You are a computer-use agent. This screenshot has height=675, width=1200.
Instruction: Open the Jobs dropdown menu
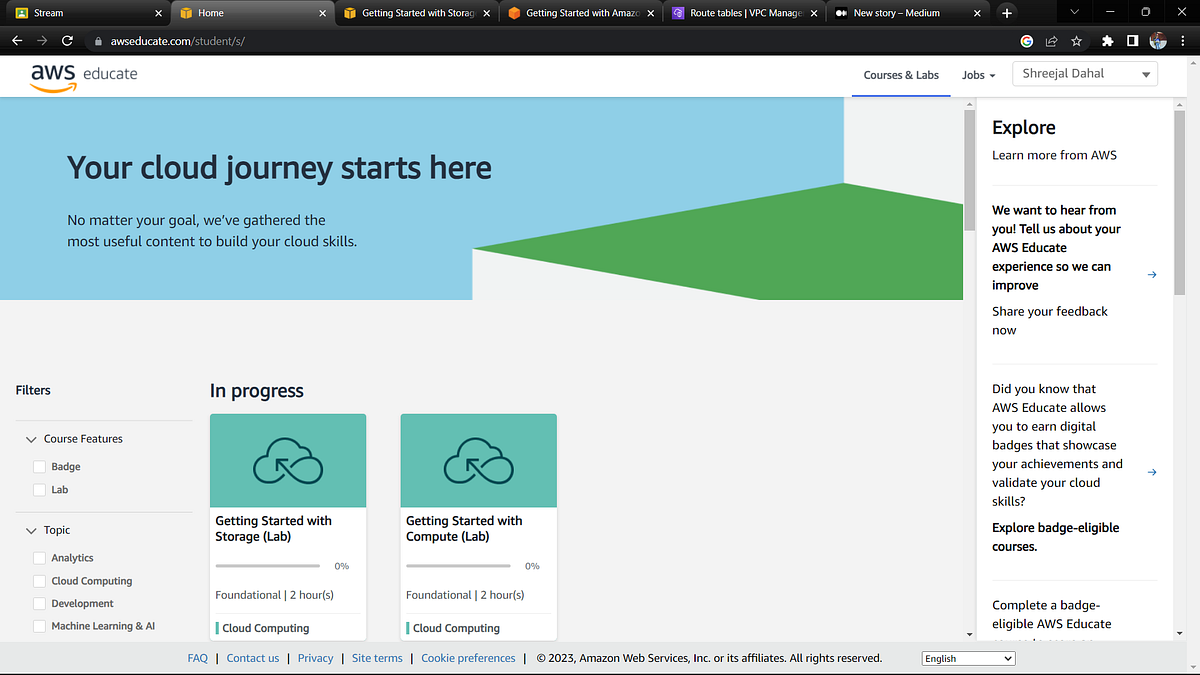point(978,75)
